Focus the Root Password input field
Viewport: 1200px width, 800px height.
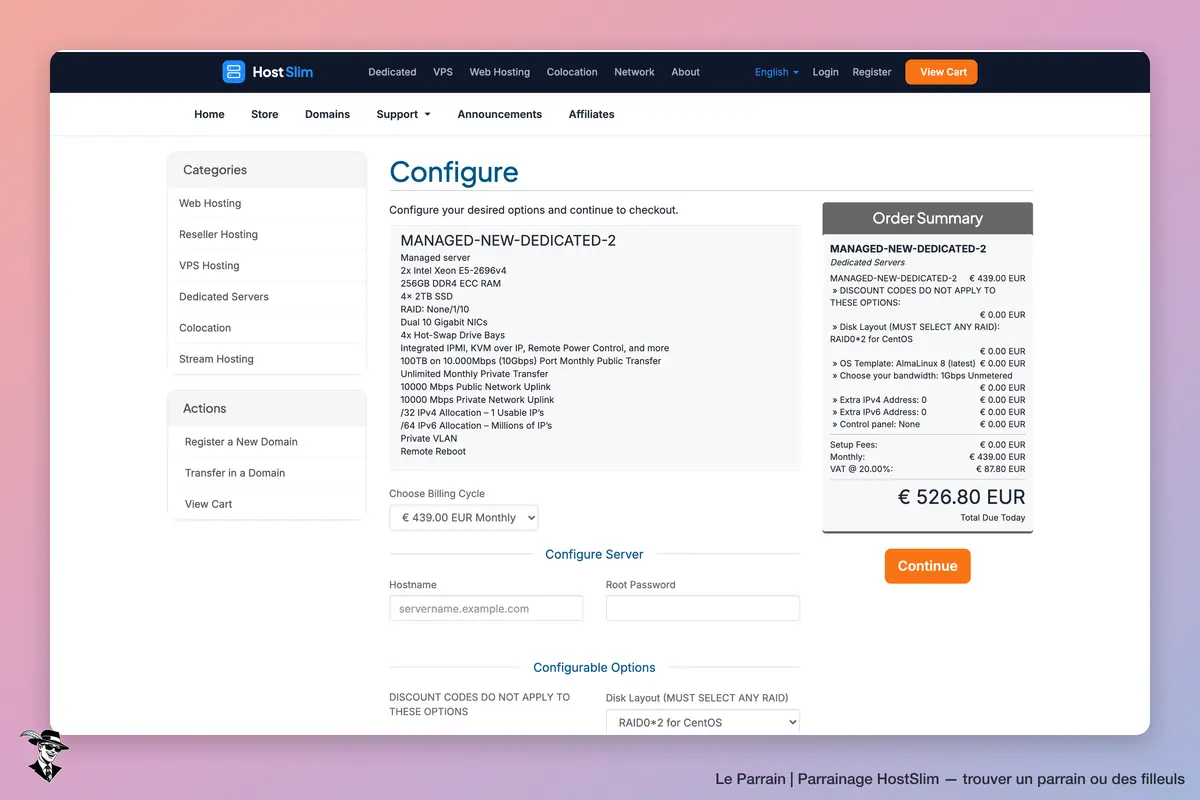click(703, 608)
